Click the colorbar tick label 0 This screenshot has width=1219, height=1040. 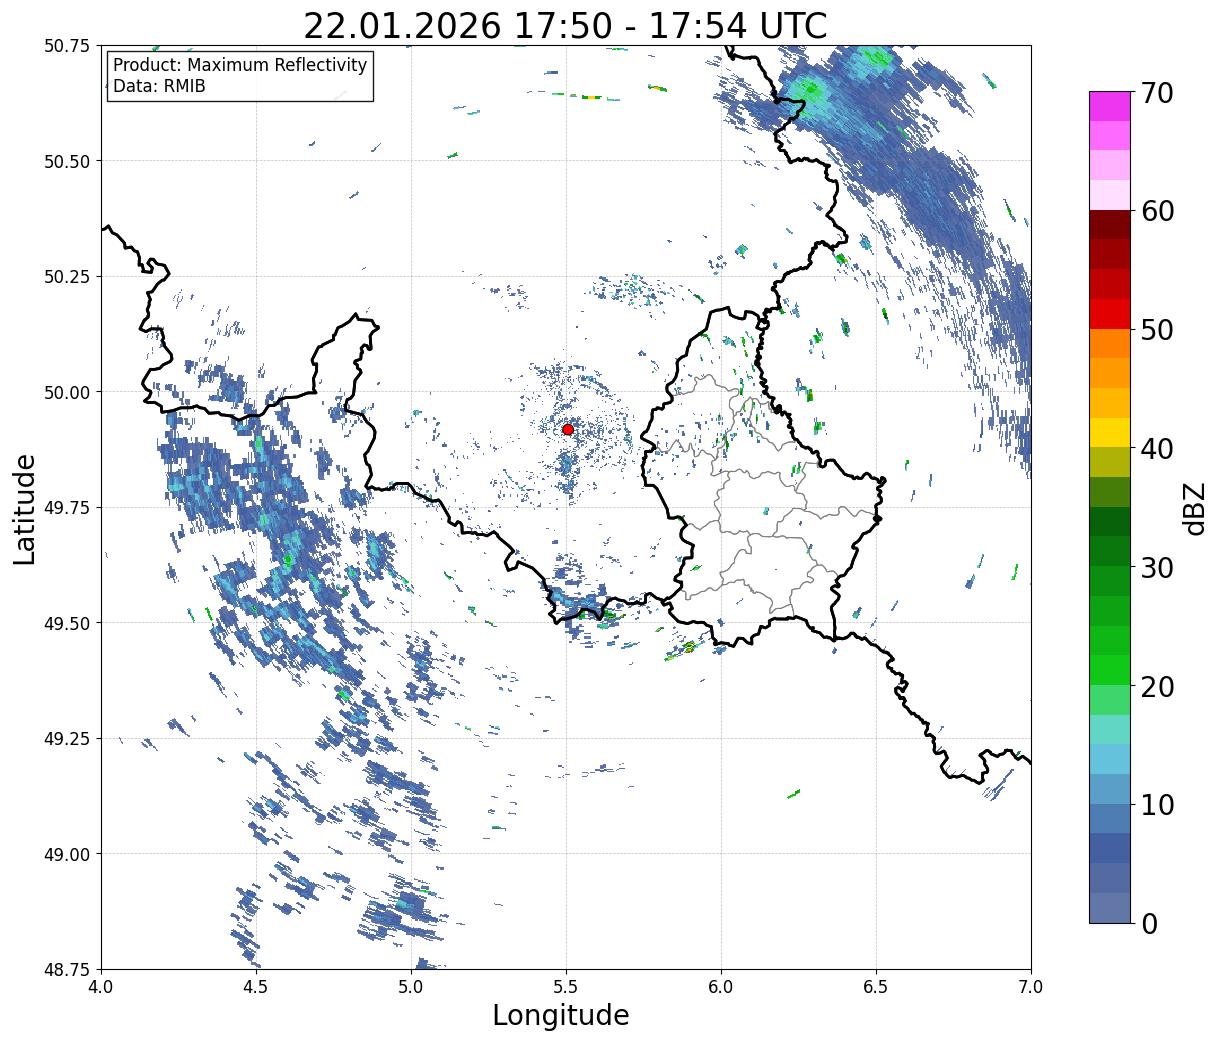[x=1149, y=924]
